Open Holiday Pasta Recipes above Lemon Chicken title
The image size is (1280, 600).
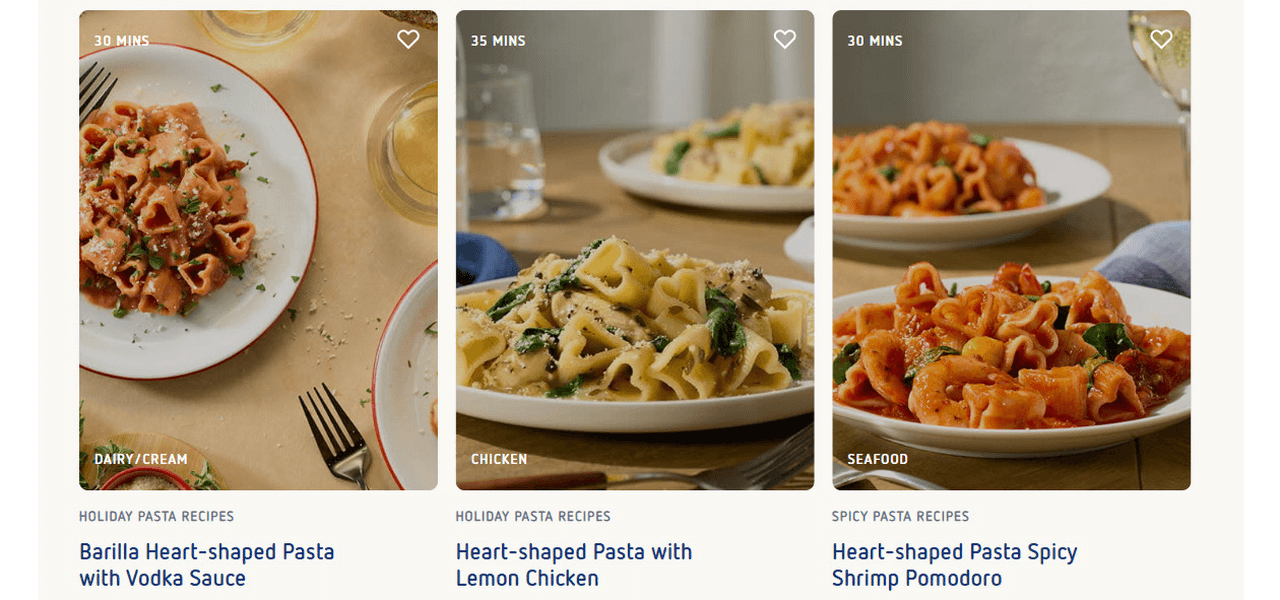pyautogui.click(x=533, y=516)
